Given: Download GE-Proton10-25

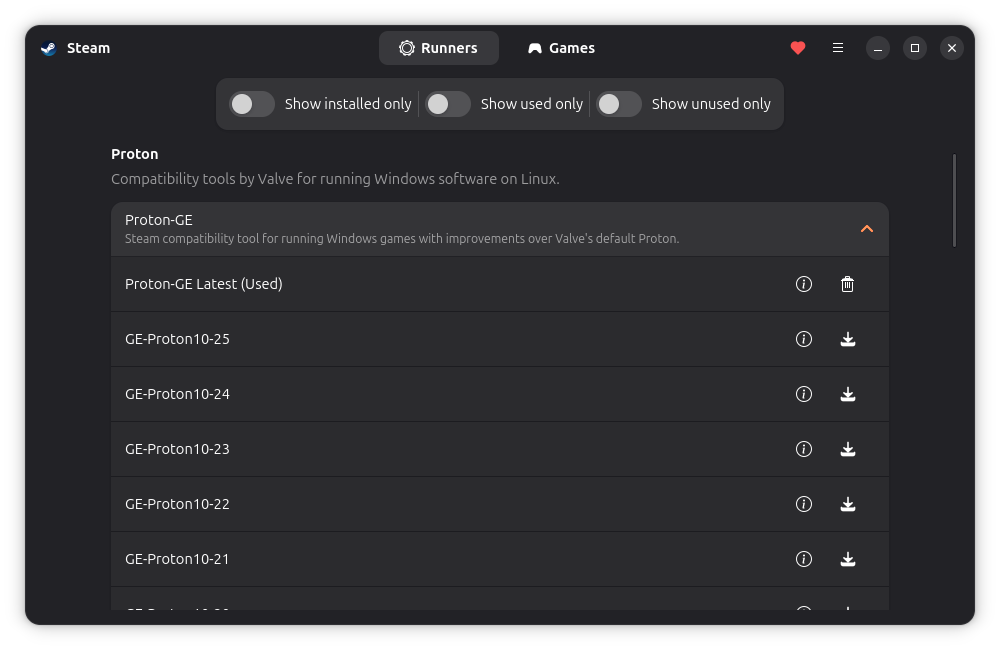Looking at the screenshot, I should pos(847,339).
